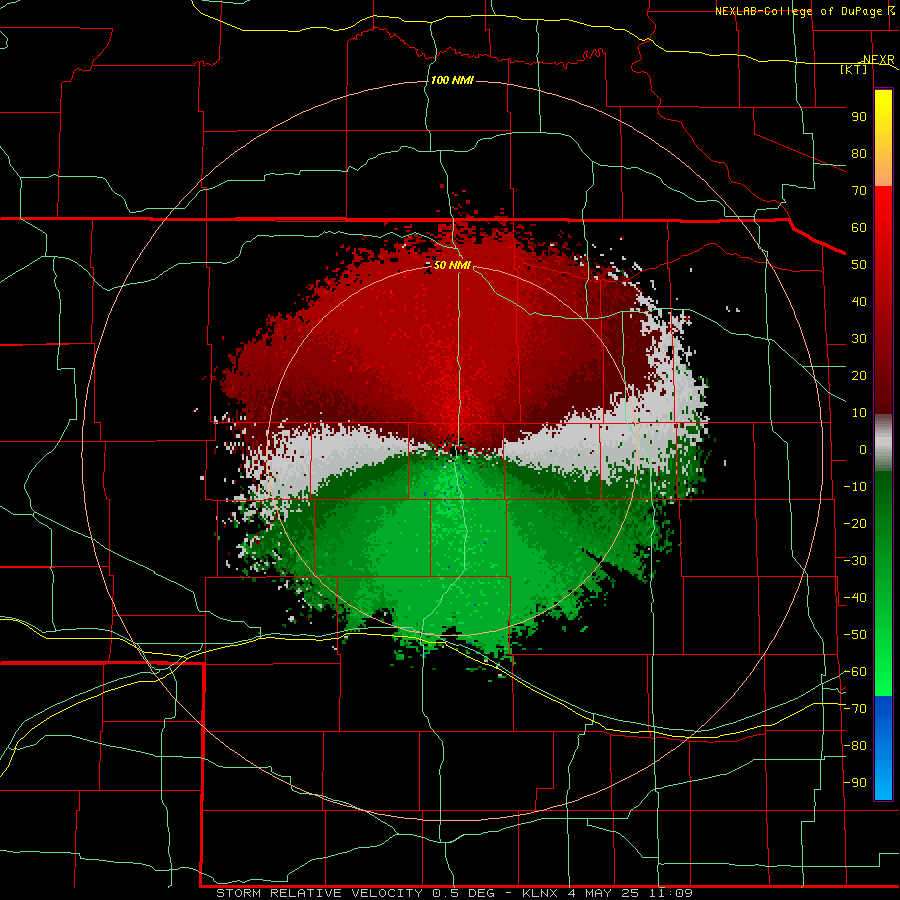Click the 0 value on the legend

(x=863, y=450)
